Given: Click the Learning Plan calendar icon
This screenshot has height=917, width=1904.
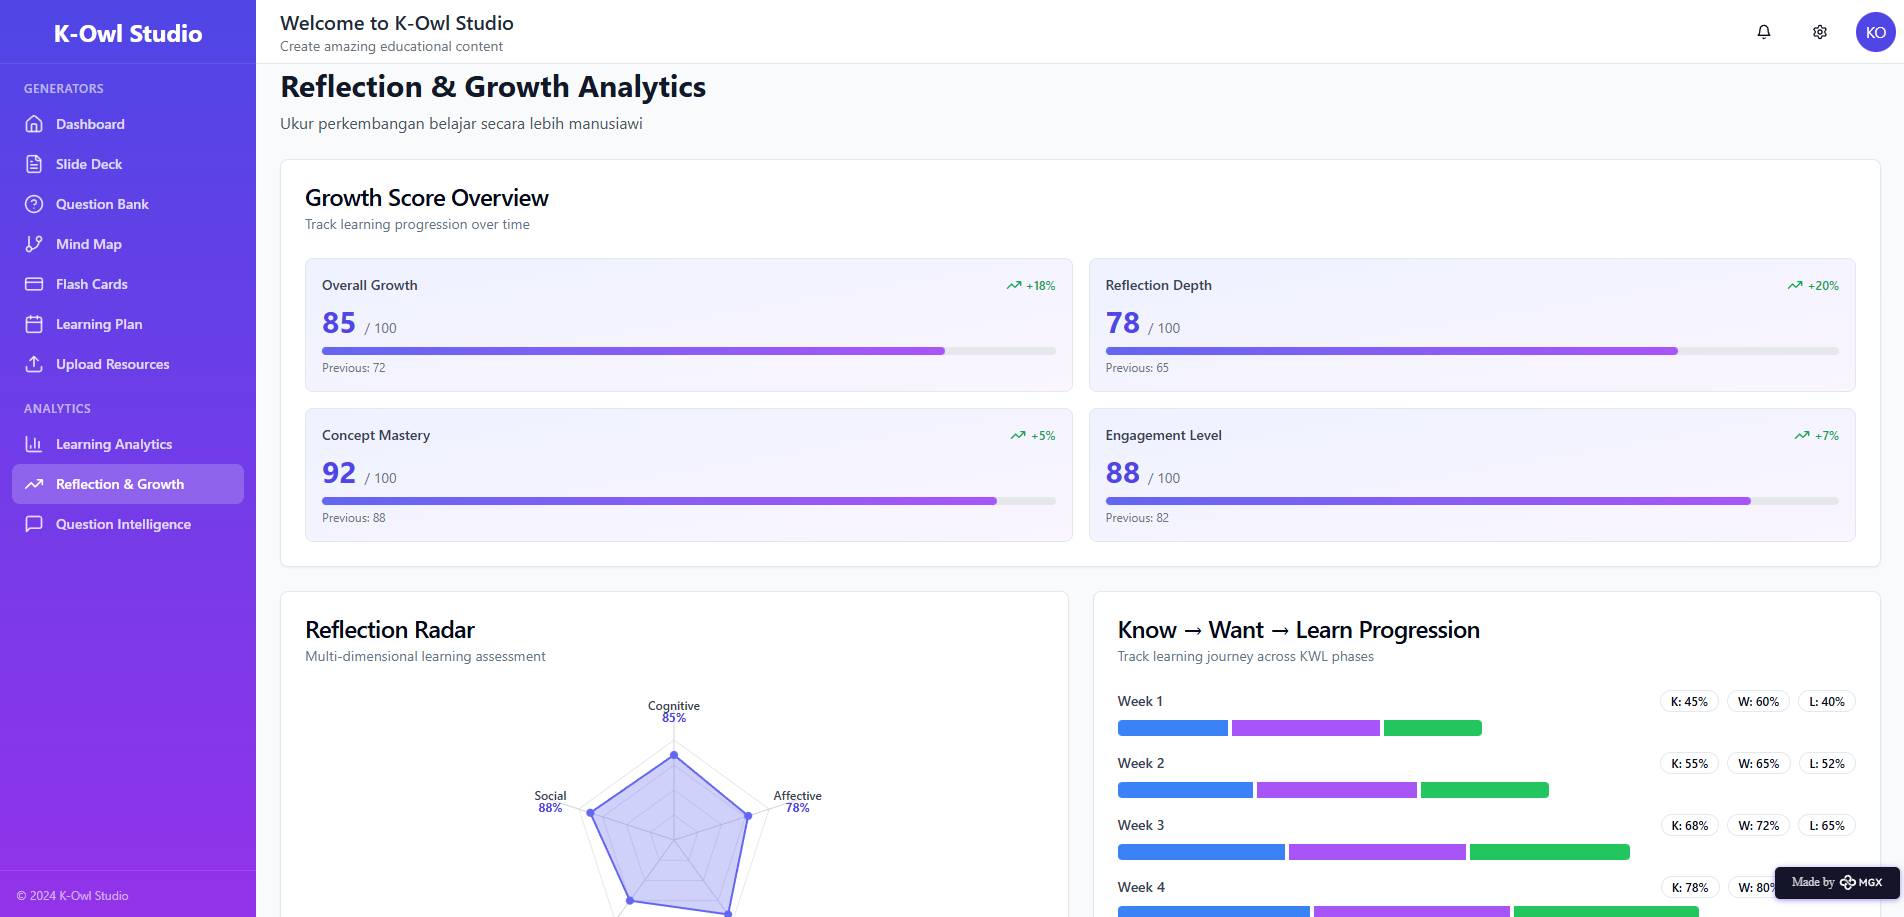Looking at the screenshot, I should coord(34,324).
